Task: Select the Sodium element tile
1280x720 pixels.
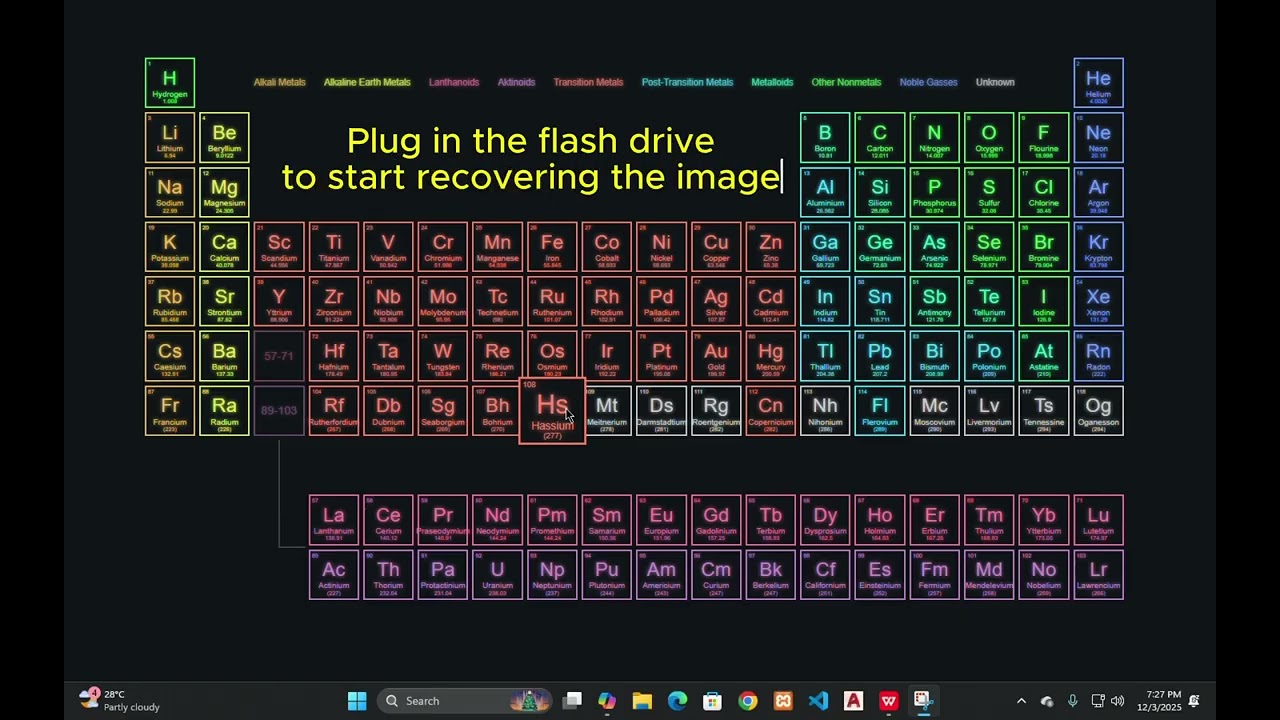Action: (x=170, y=193)
